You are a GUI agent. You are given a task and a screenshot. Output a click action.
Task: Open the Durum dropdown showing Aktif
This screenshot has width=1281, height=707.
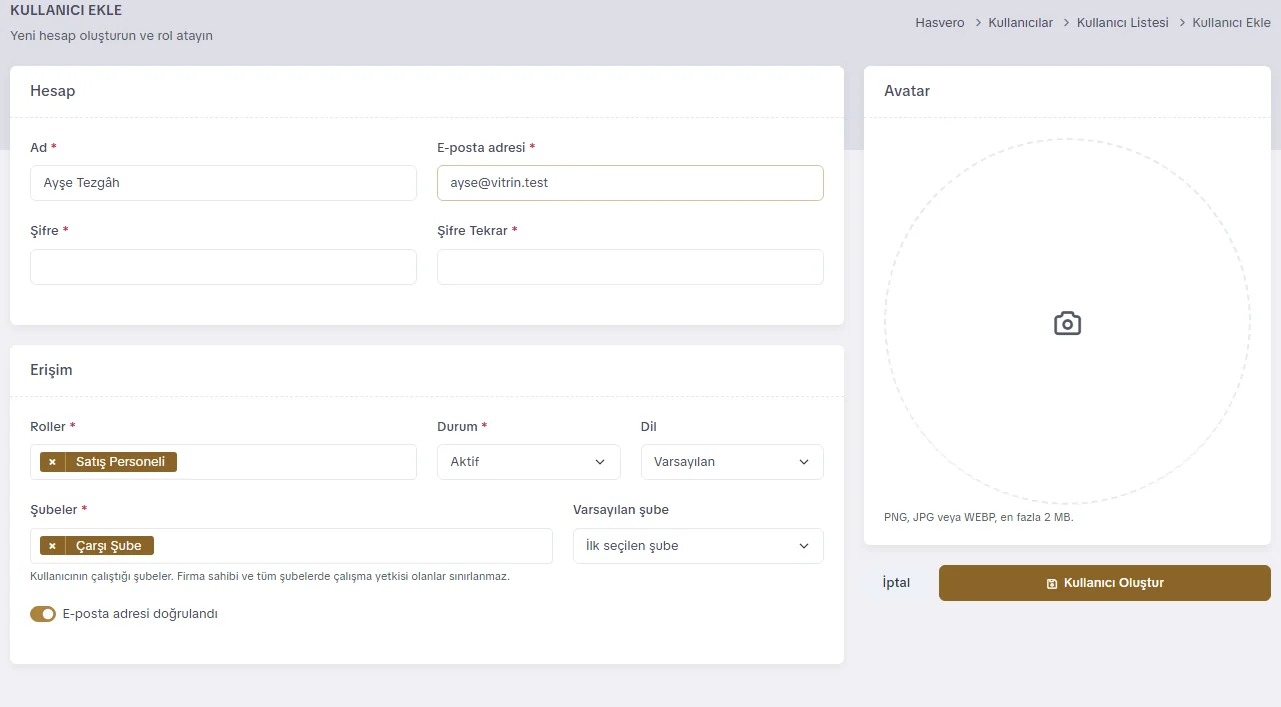(529, 462)
